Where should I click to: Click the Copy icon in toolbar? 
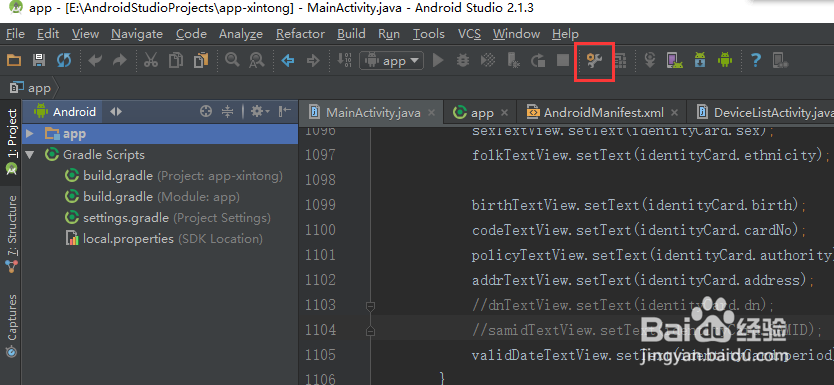point(176,61)
